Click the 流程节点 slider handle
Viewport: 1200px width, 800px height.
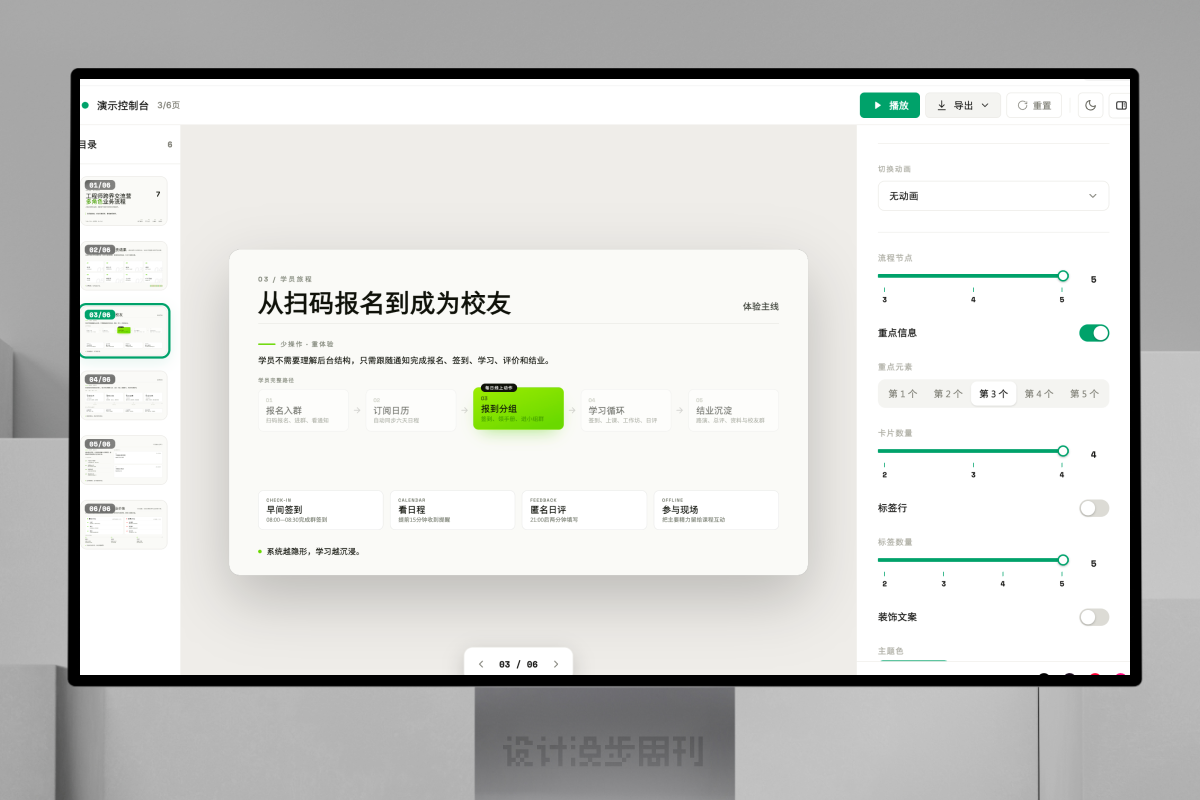pos(1063,276)
